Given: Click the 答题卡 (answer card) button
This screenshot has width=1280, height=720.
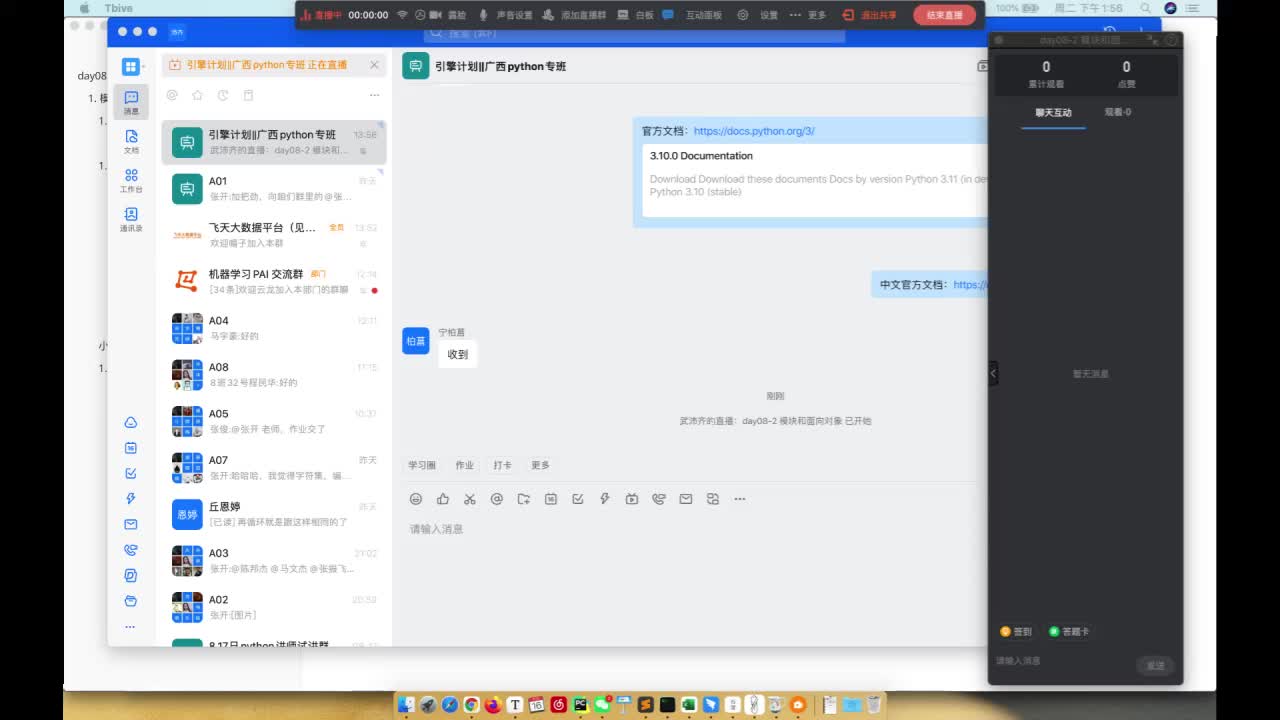Looking at the screenshot, I should click(x=1069, y=632).
